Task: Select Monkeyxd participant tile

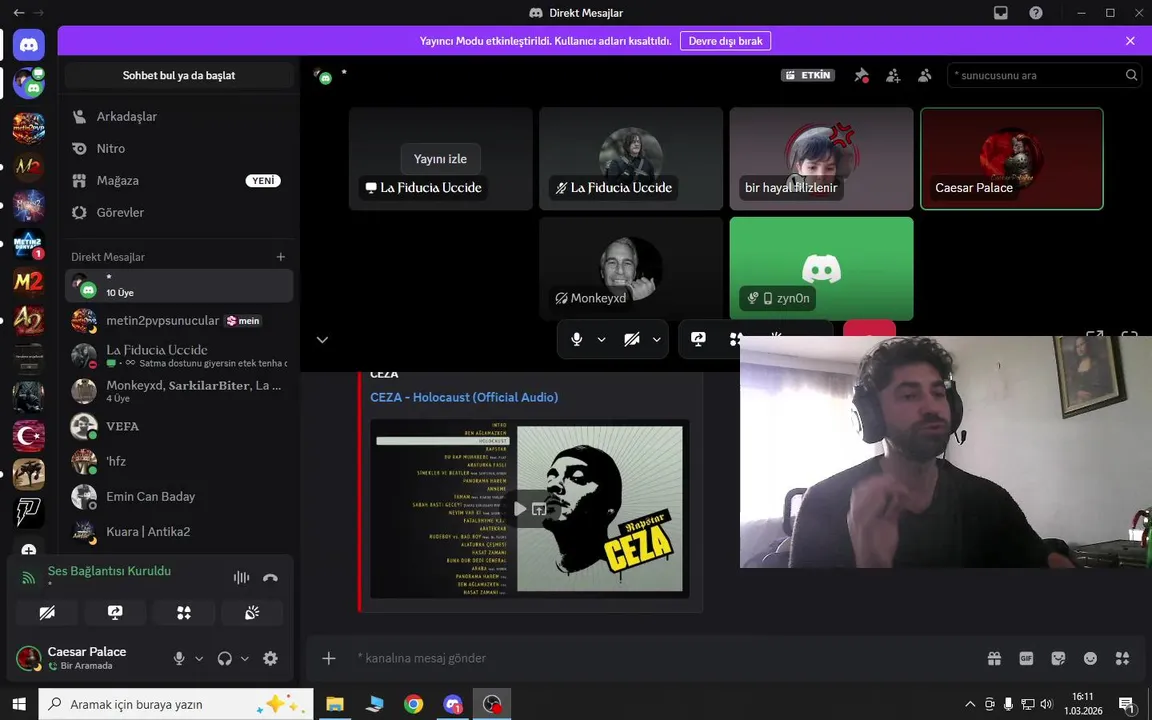Action: click(631, 268)
